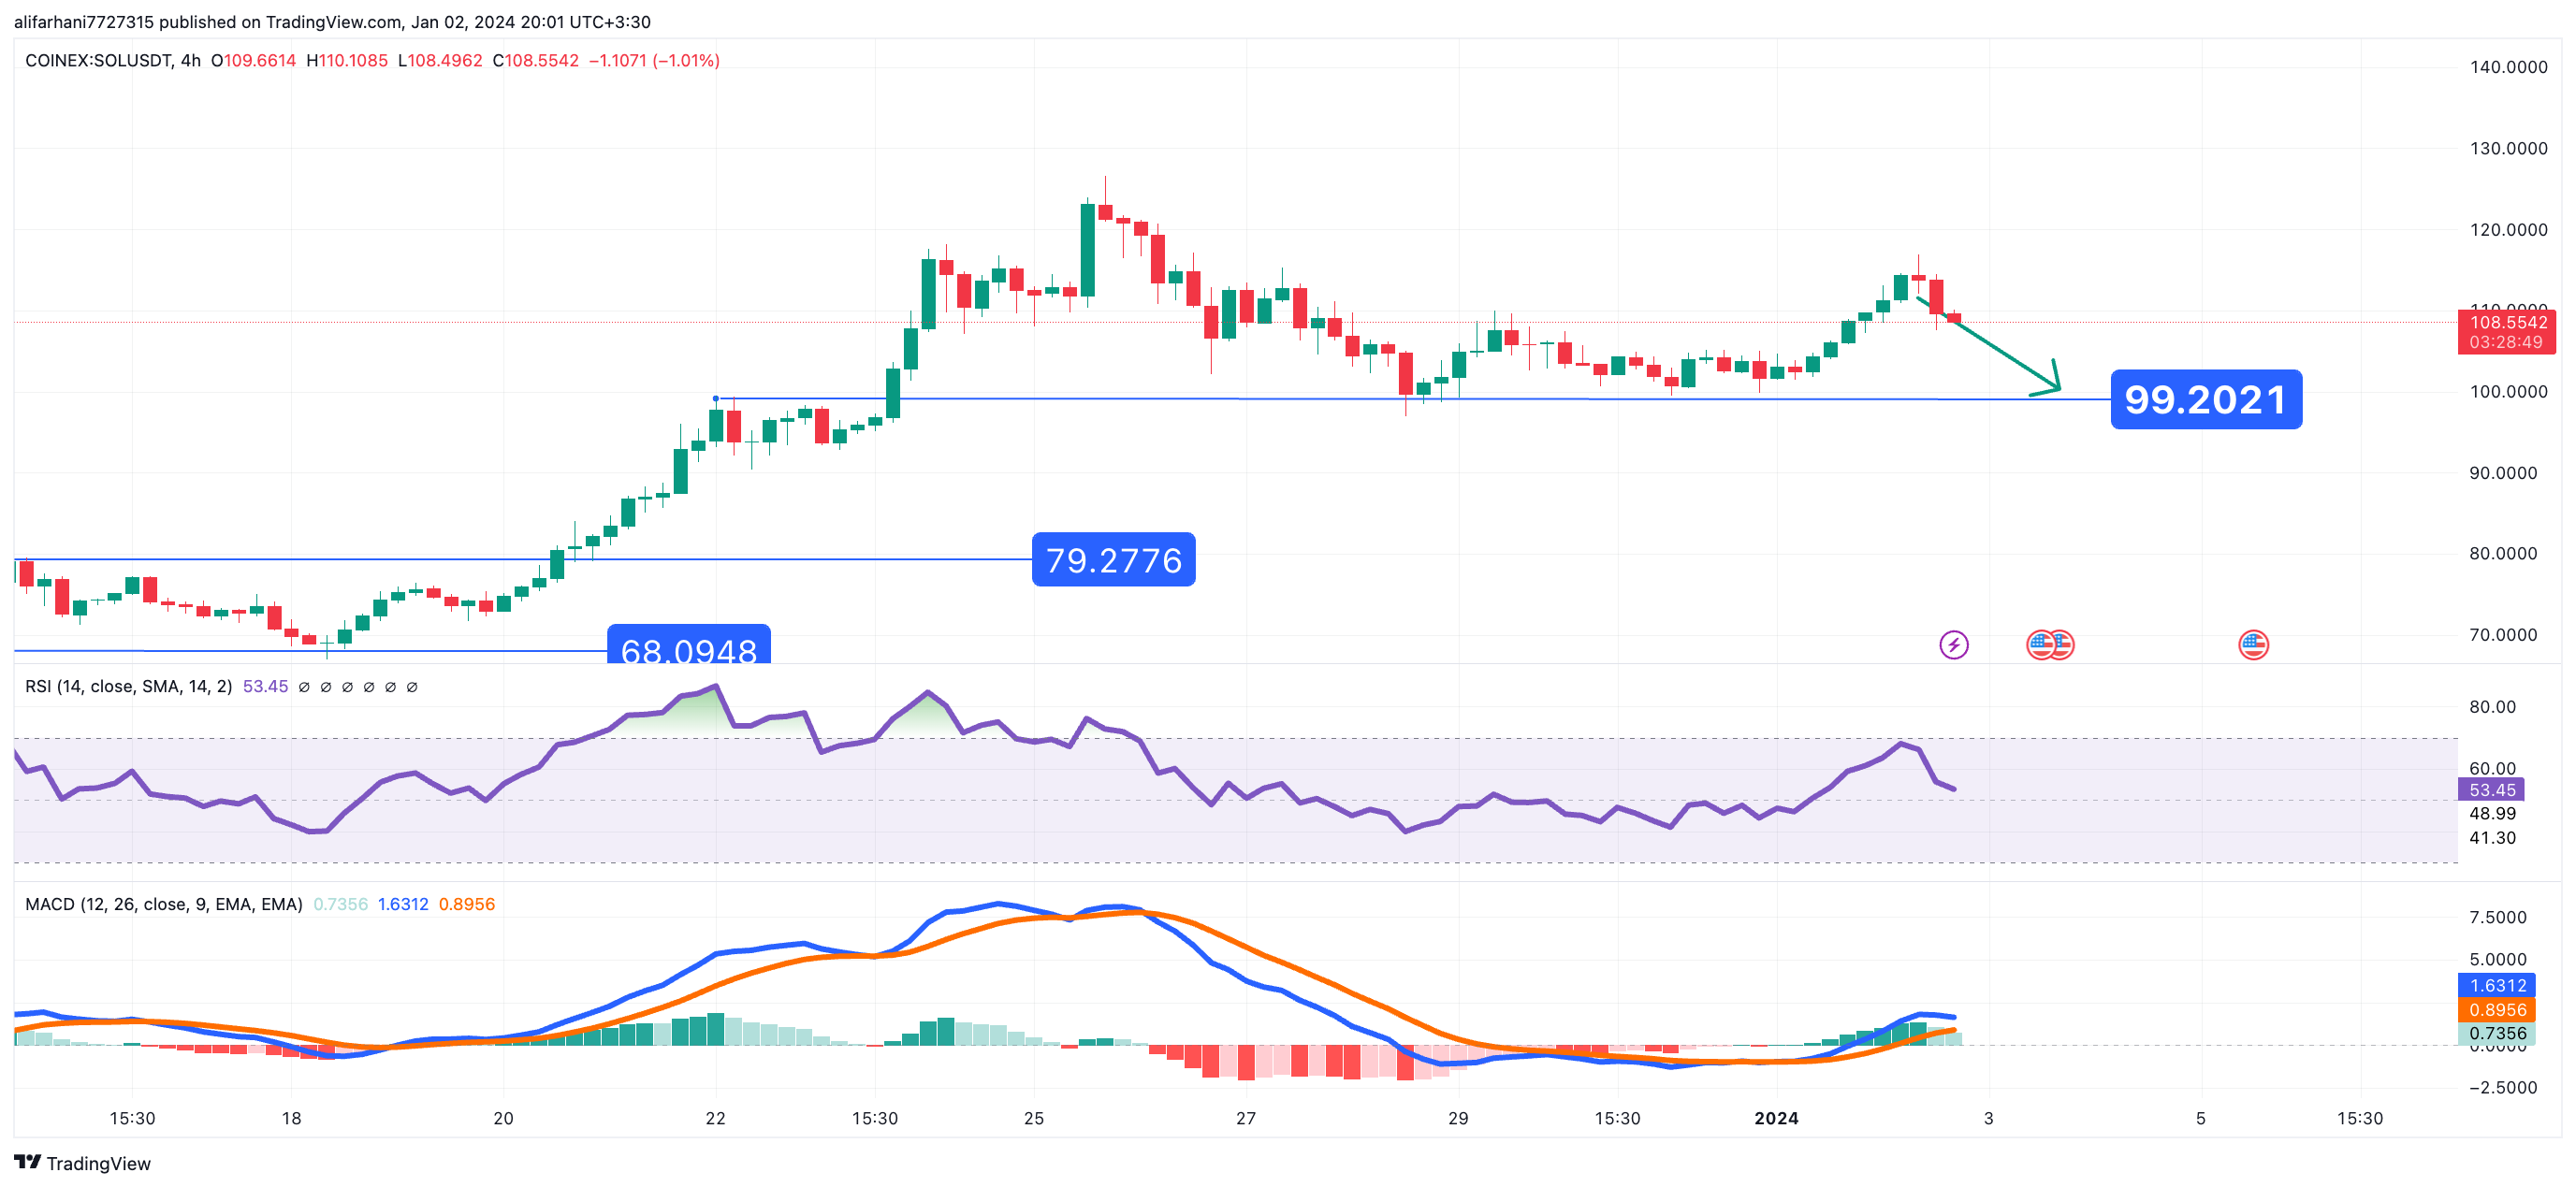Click the first ∅ symbol in RSI legend

point(304,687)
